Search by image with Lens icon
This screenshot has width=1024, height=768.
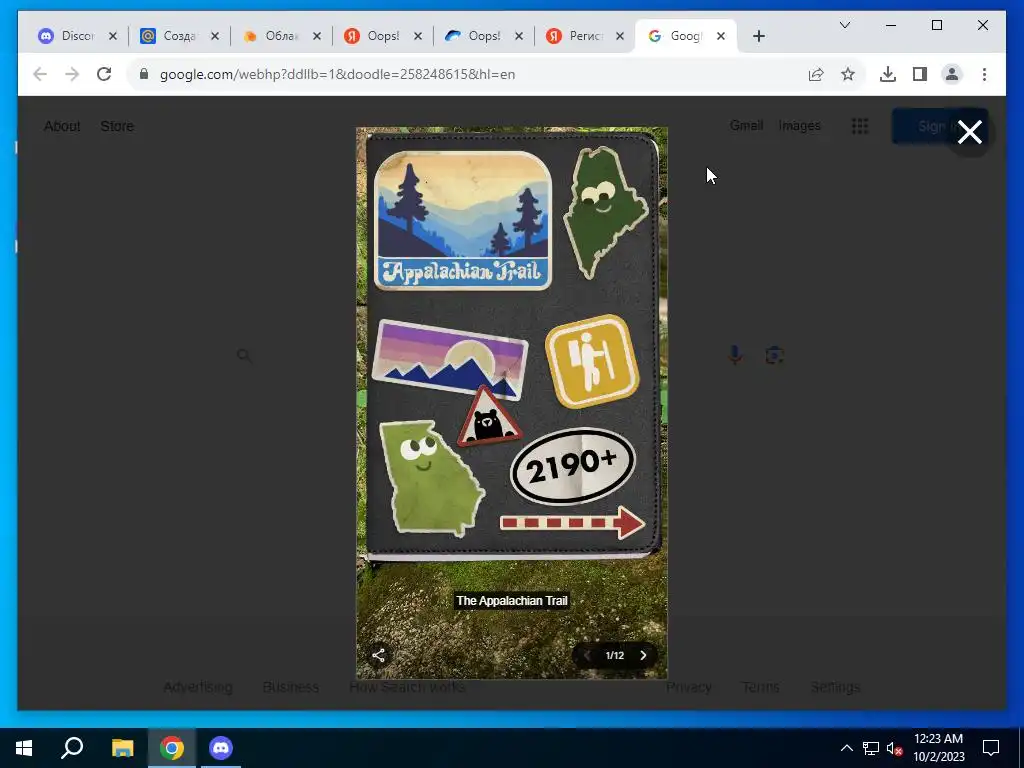tap(774, 355)
